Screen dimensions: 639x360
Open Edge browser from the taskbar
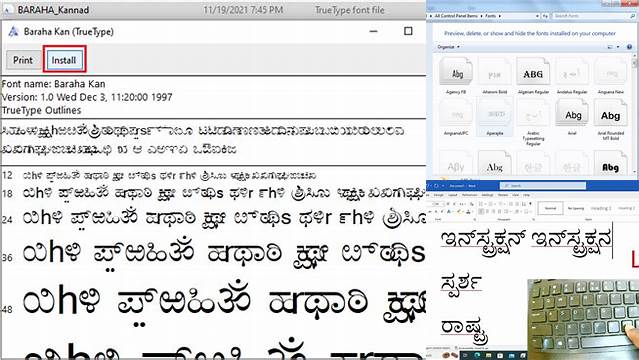(x=476, y=355)
